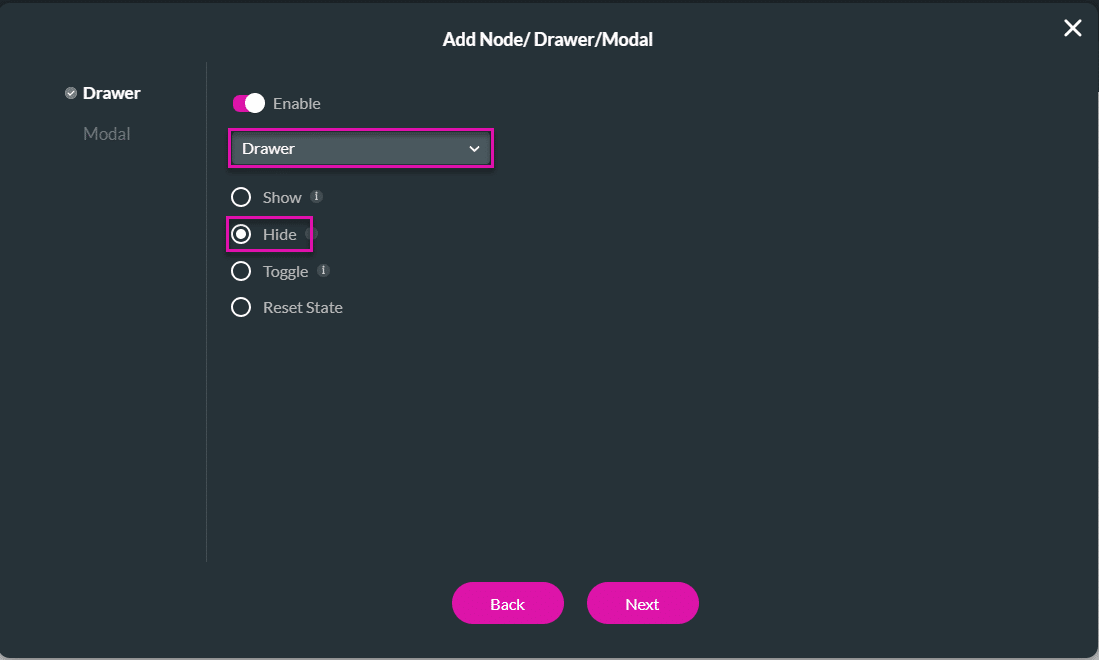1099x660 pixels.
Task: Disable the Enable toggle
Action: 247,103
